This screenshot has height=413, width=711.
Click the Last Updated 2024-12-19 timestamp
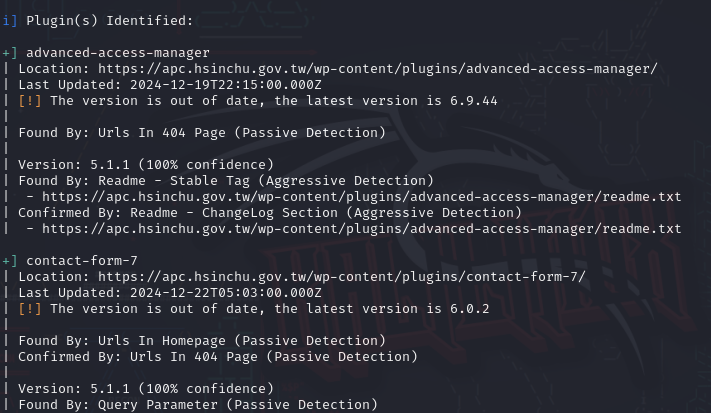pos(226,85)
